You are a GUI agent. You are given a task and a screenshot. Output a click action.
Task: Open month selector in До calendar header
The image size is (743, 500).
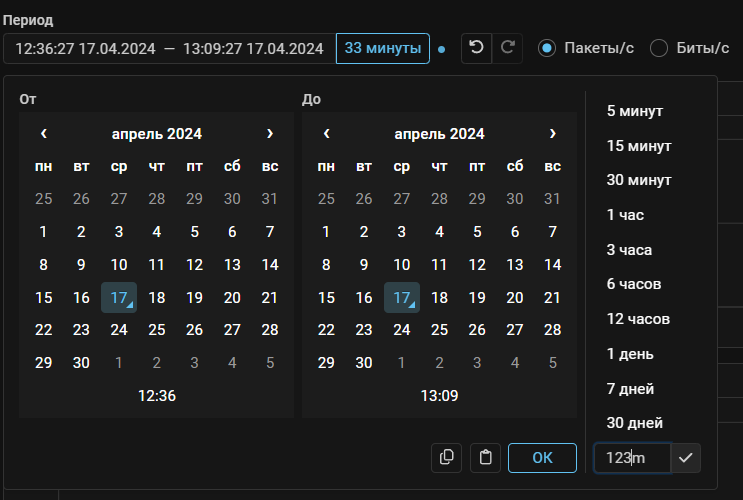click(x=439, y=134)
